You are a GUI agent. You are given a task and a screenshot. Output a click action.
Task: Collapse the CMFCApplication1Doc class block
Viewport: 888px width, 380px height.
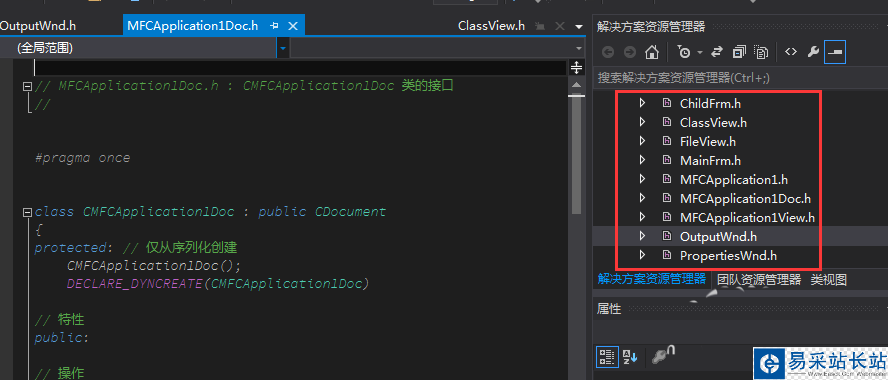coord(27,212)
